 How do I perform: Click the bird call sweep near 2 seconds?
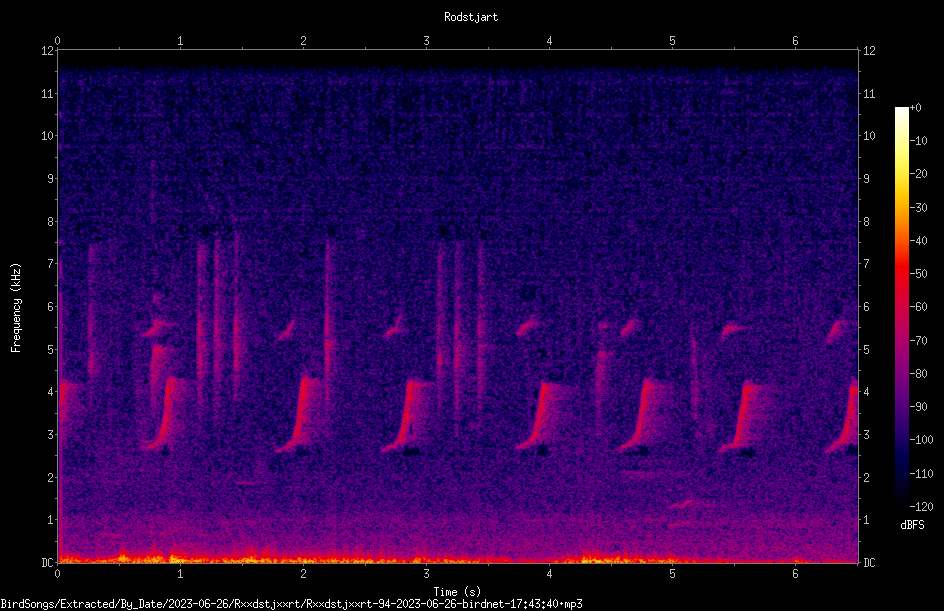click(x=299, y=415)
